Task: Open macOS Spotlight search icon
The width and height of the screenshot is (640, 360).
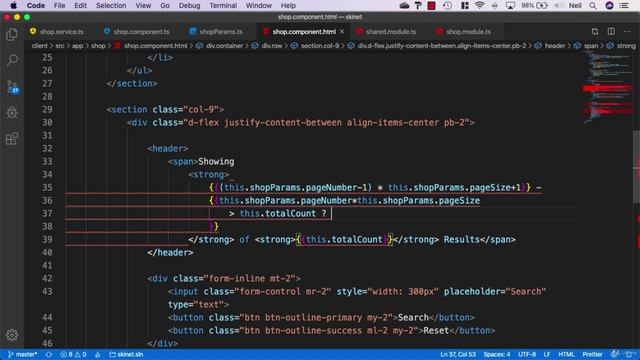Action: (x=593, y=5)
